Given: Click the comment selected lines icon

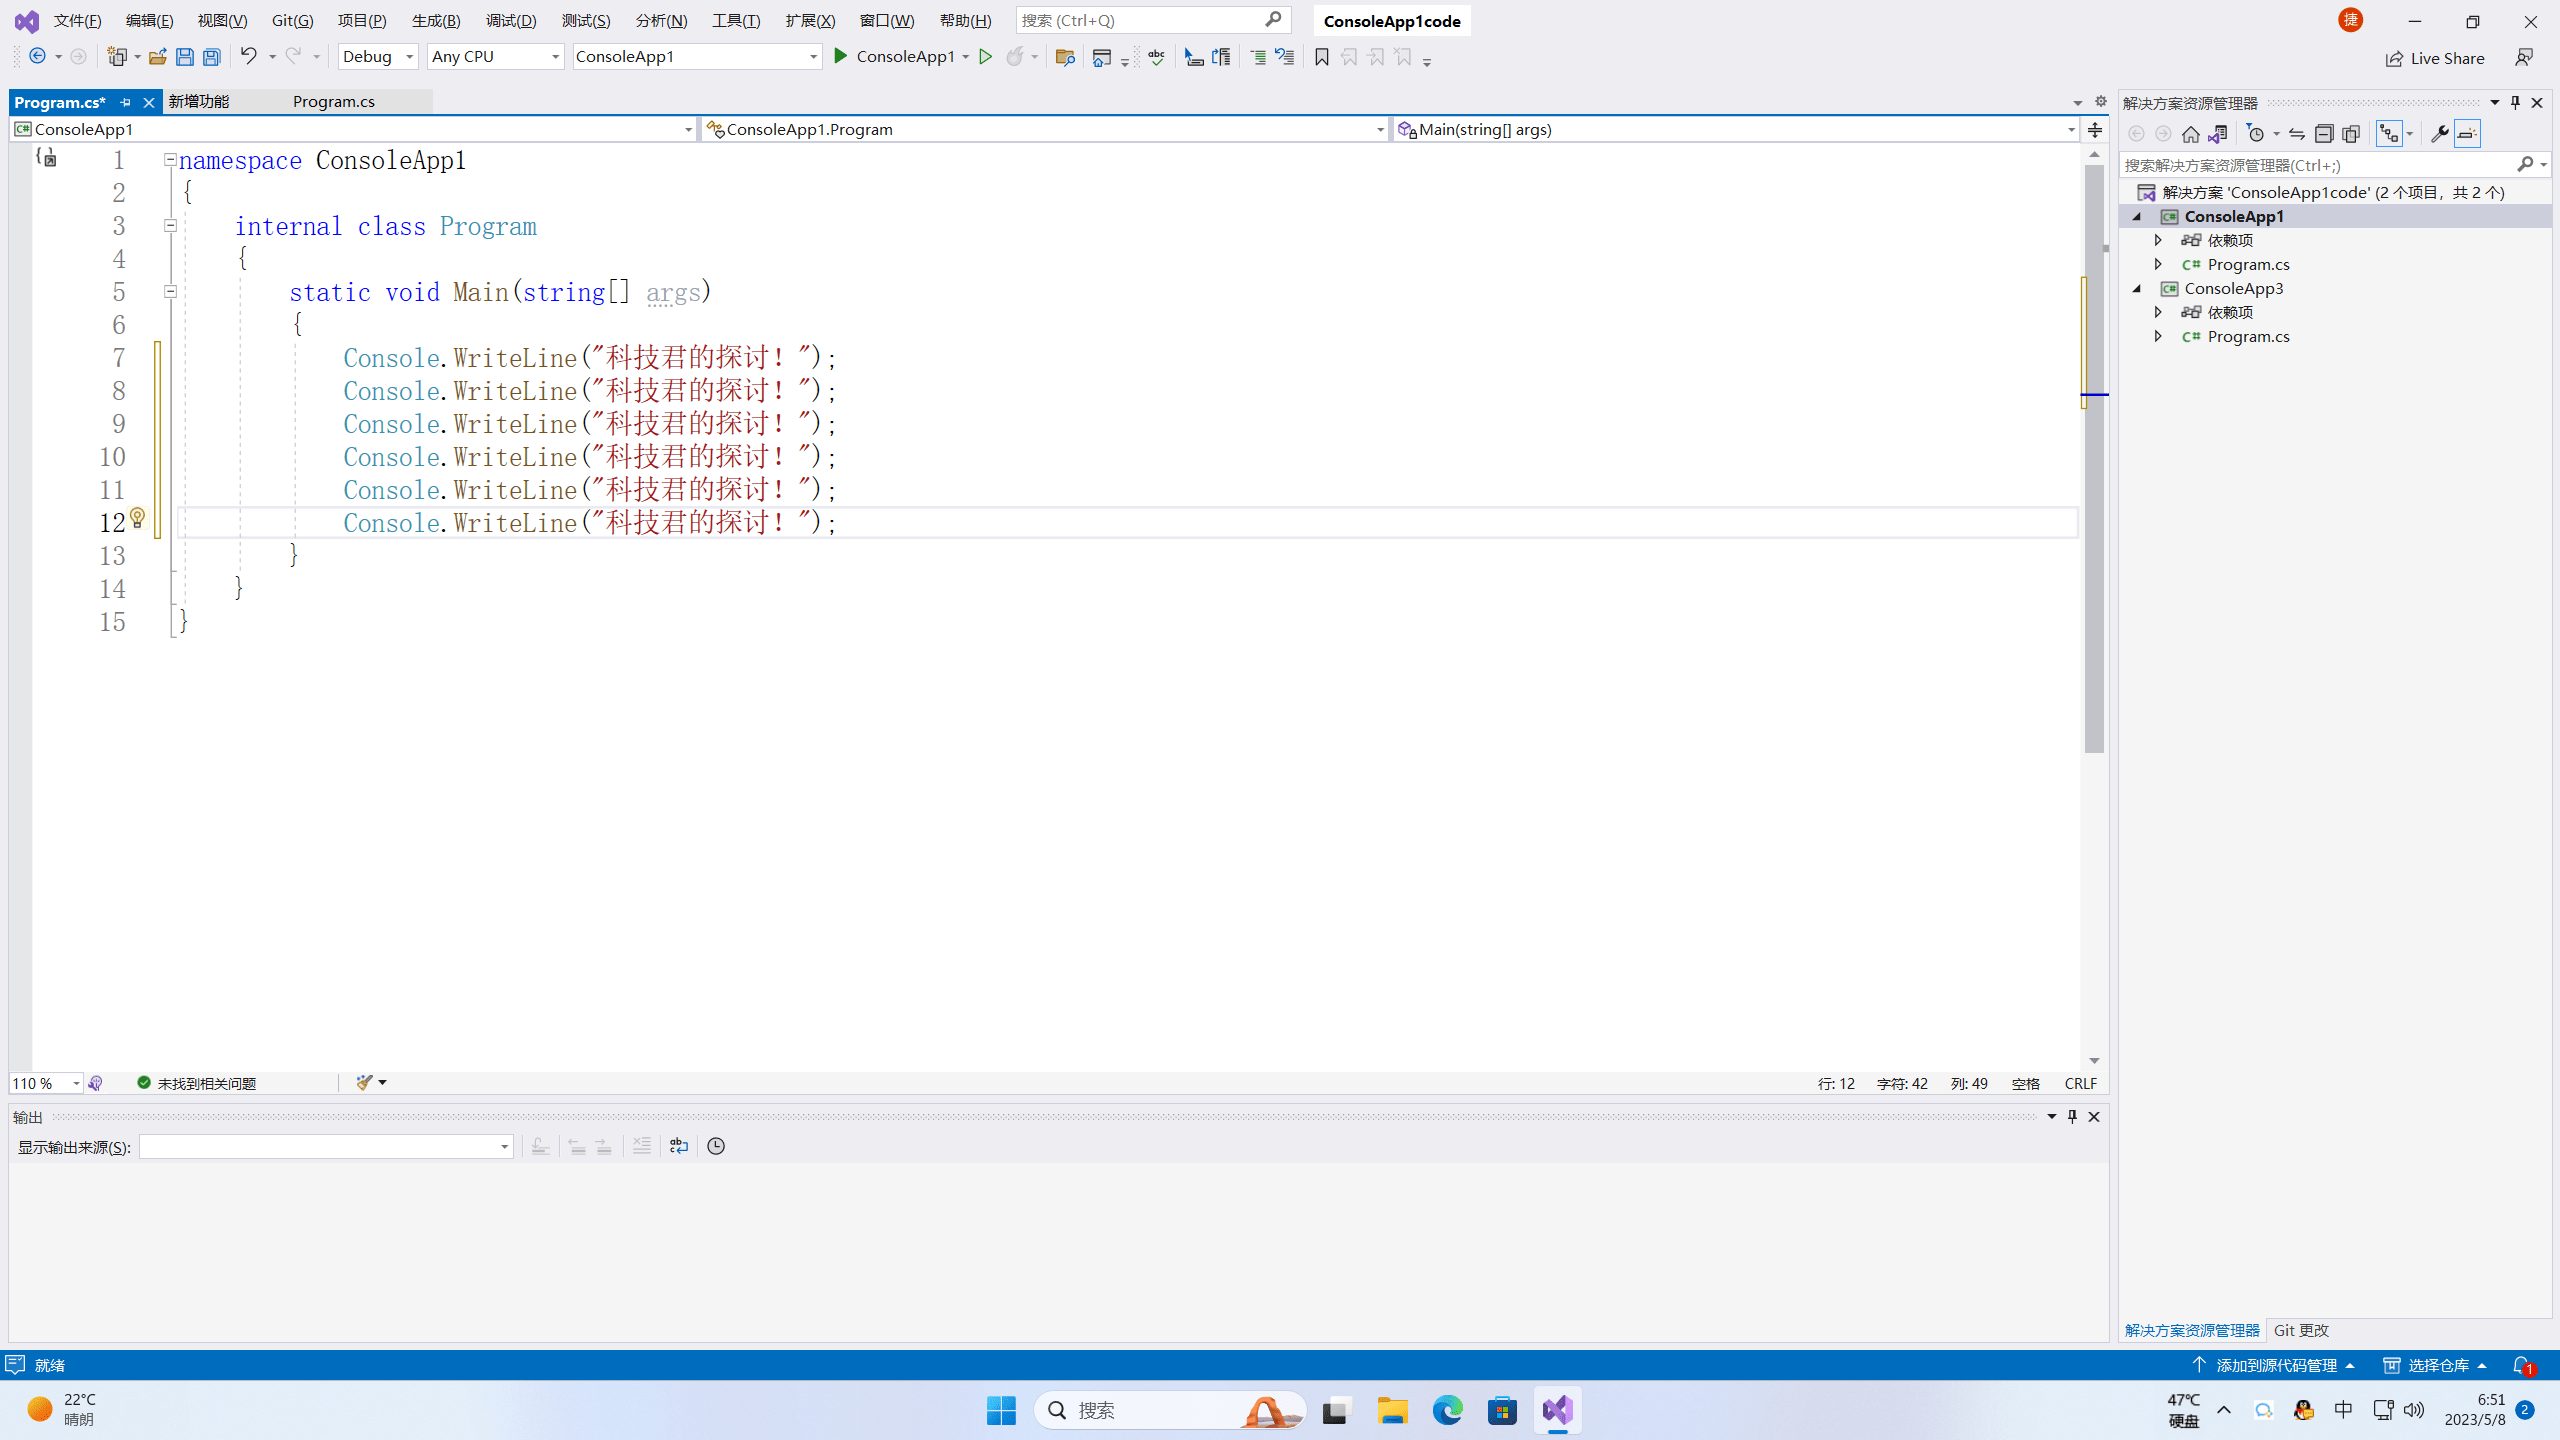Looking at the screenshot, I should 1258,57.
